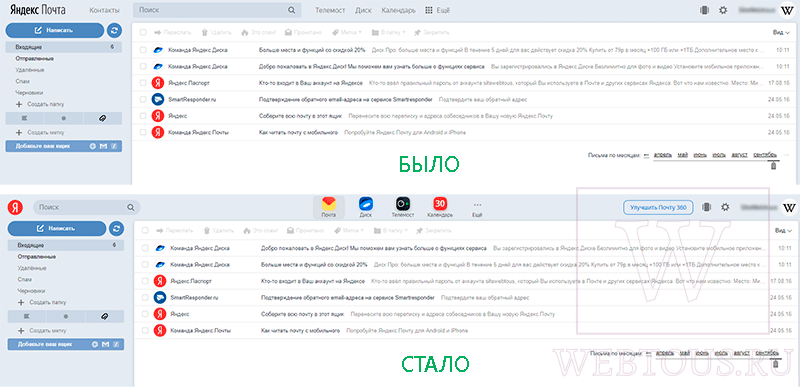The width and height of the screenshot is (800, 387).
Task: Click trash icon under months in old interface
Action: (774, 166)
